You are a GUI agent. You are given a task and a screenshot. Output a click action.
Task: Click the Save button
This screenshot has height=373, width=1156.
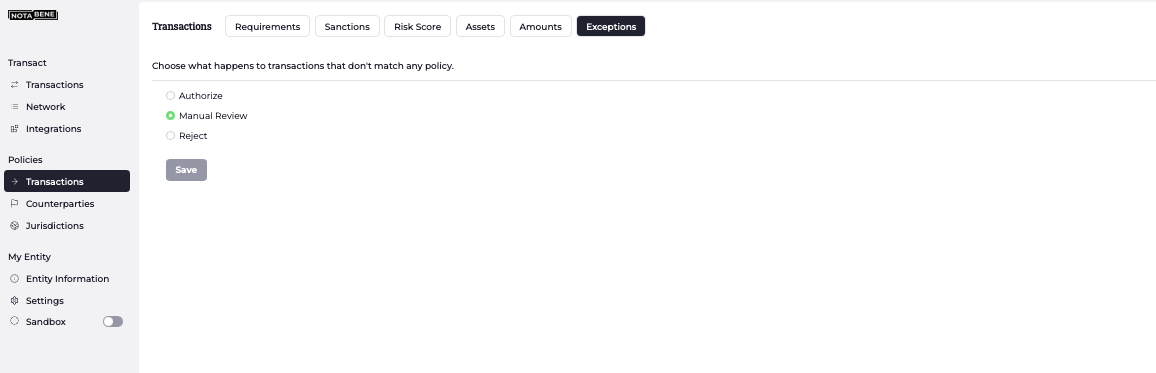pyautogui.click(x=187, y=170)
